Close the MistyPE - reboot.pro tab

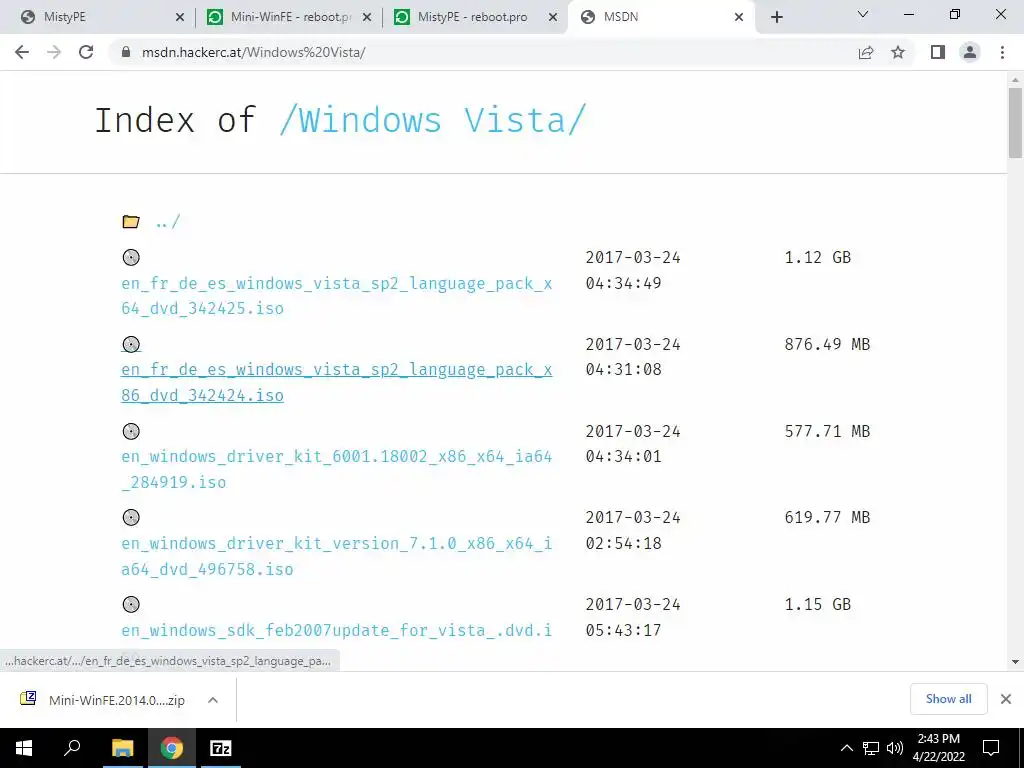pos(553,18)
